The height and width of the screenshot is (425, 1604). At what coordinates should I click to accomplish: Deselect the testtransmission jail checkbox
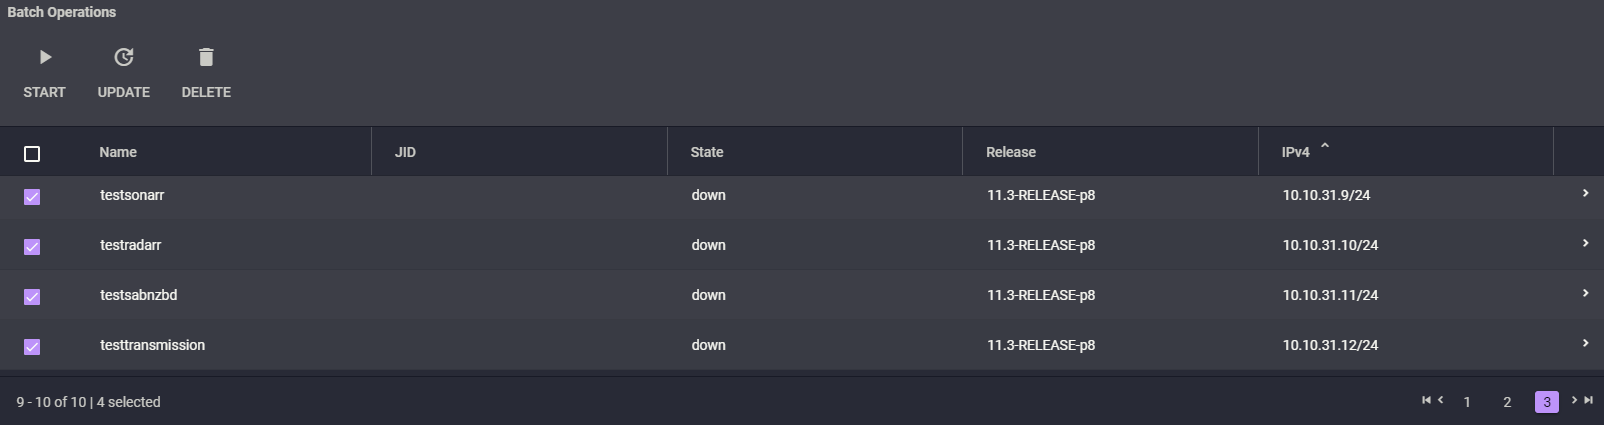(32, 347)
